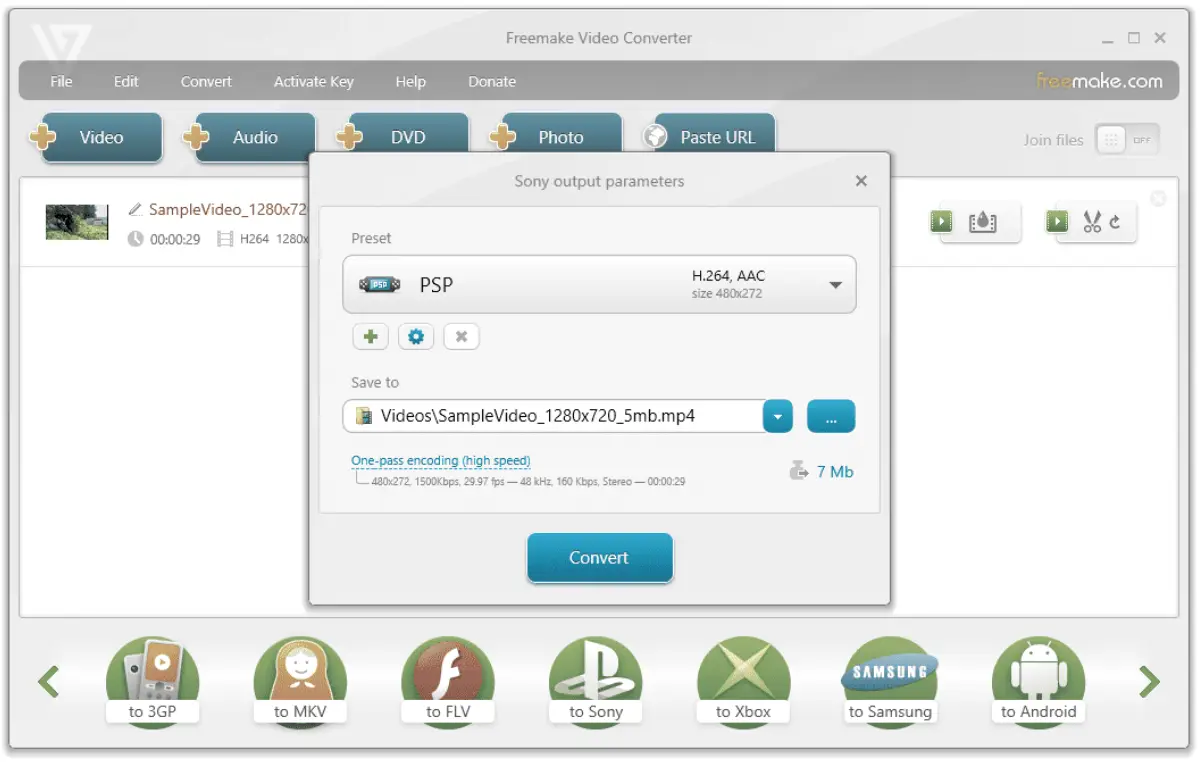Open the watermark preview button
Screen dimensions: 1200x762
click(x=975, y=222)
